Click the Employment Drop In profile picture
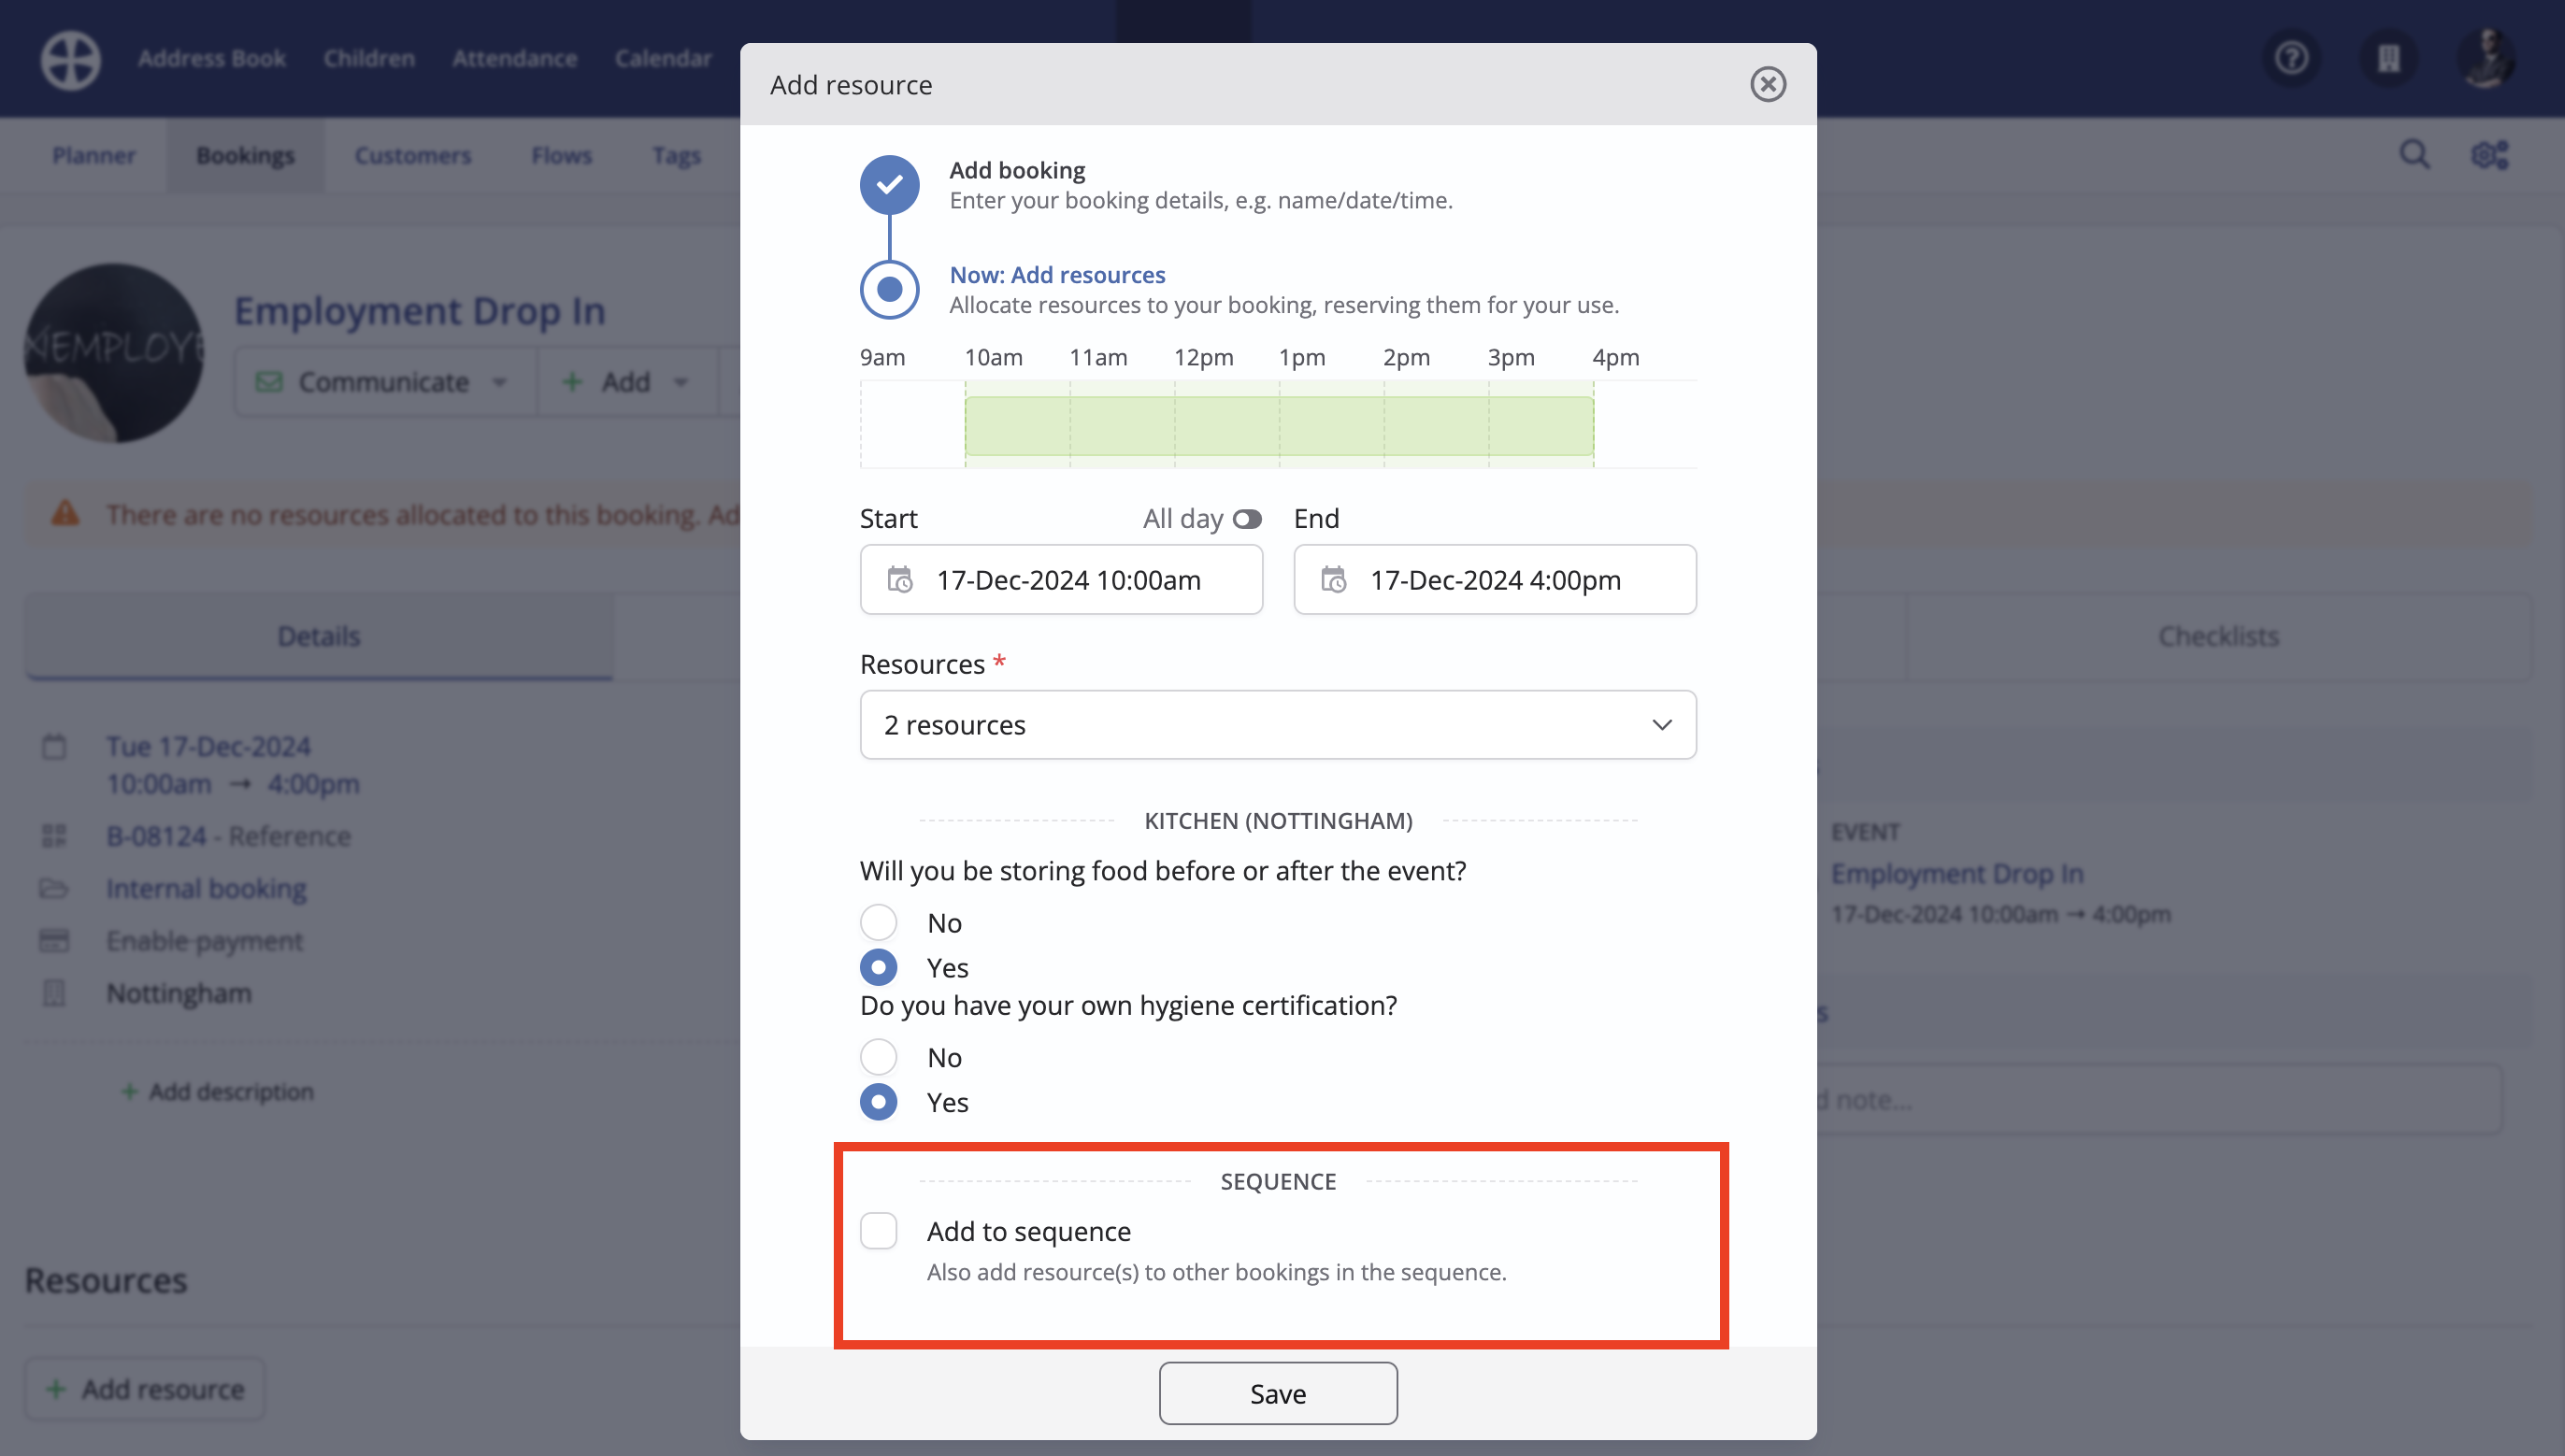2565x1456 pixels. pos(114,353)
